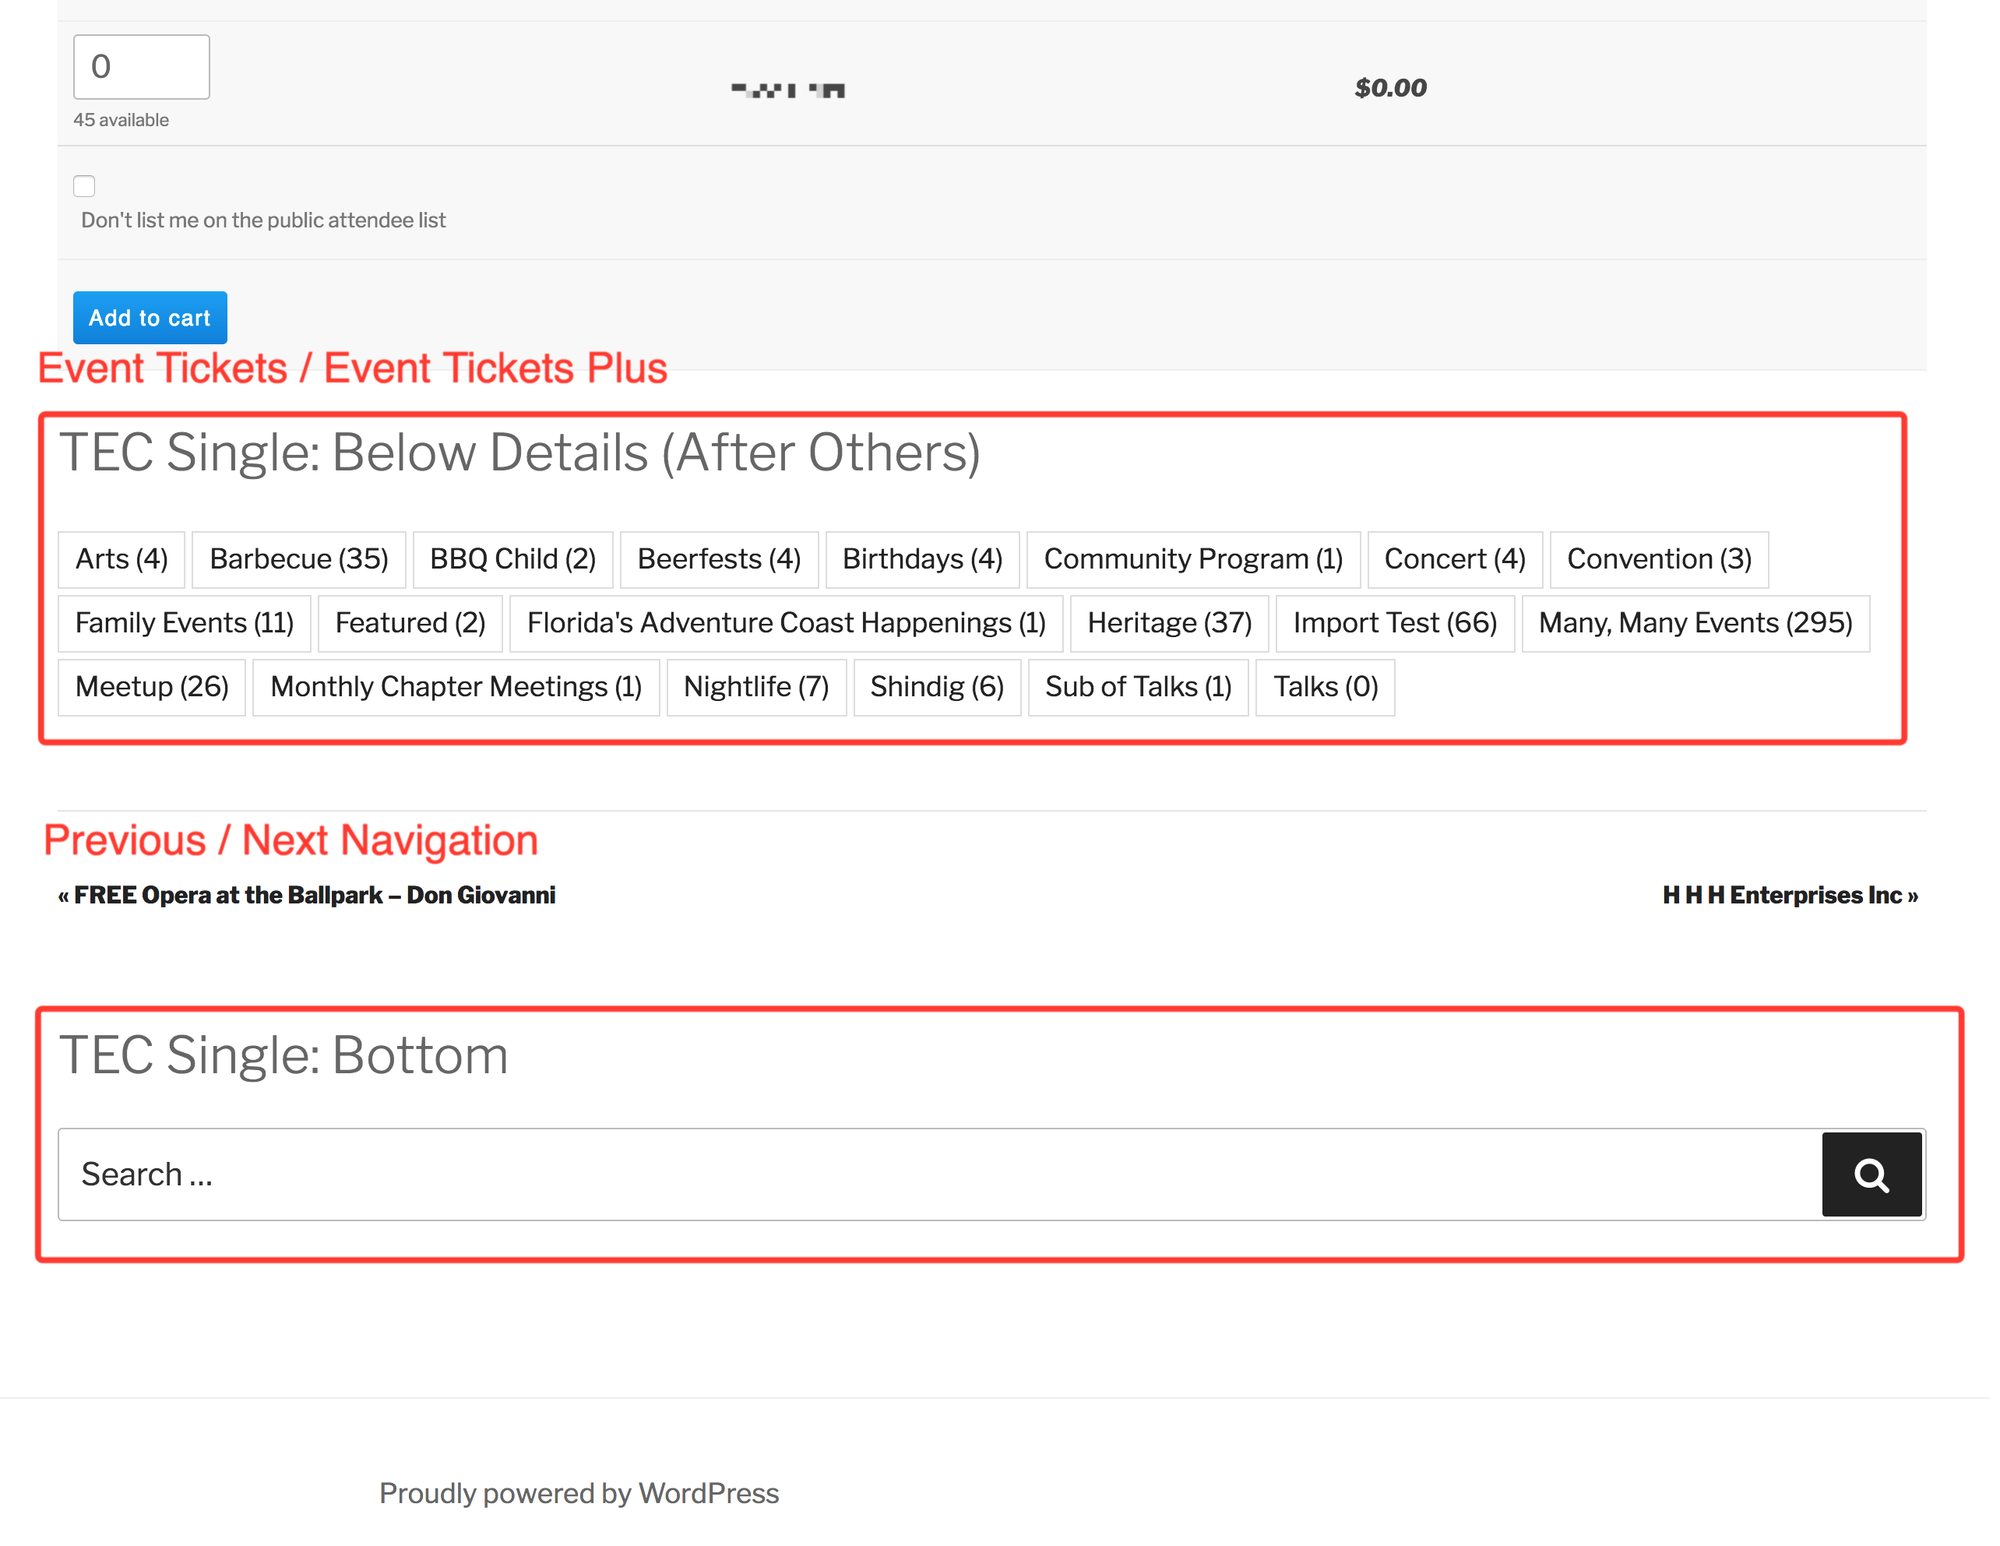Open the Nightlife (7) category
Image resolution: width=2000 pixels, height=1546 pixels.
[x=756, y=687]
